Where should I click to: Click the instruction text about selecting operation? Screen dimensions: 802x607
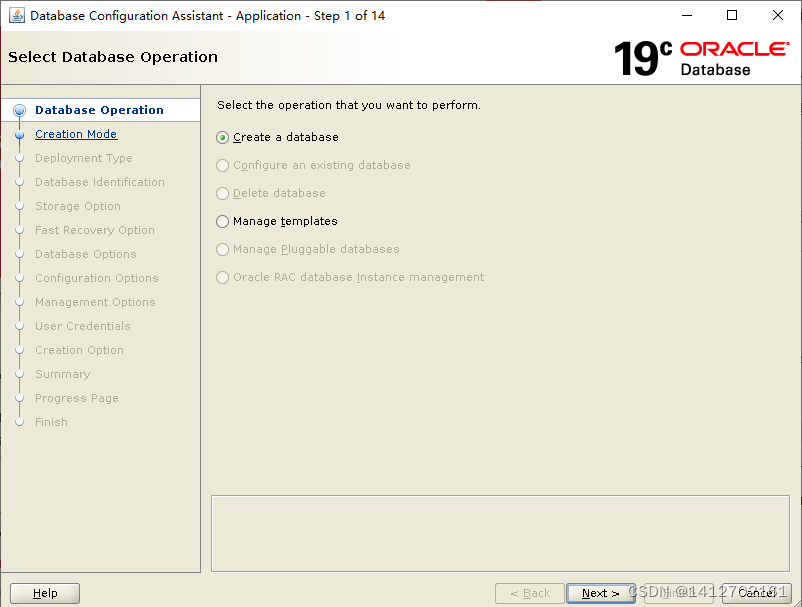(x=349, y=105)
